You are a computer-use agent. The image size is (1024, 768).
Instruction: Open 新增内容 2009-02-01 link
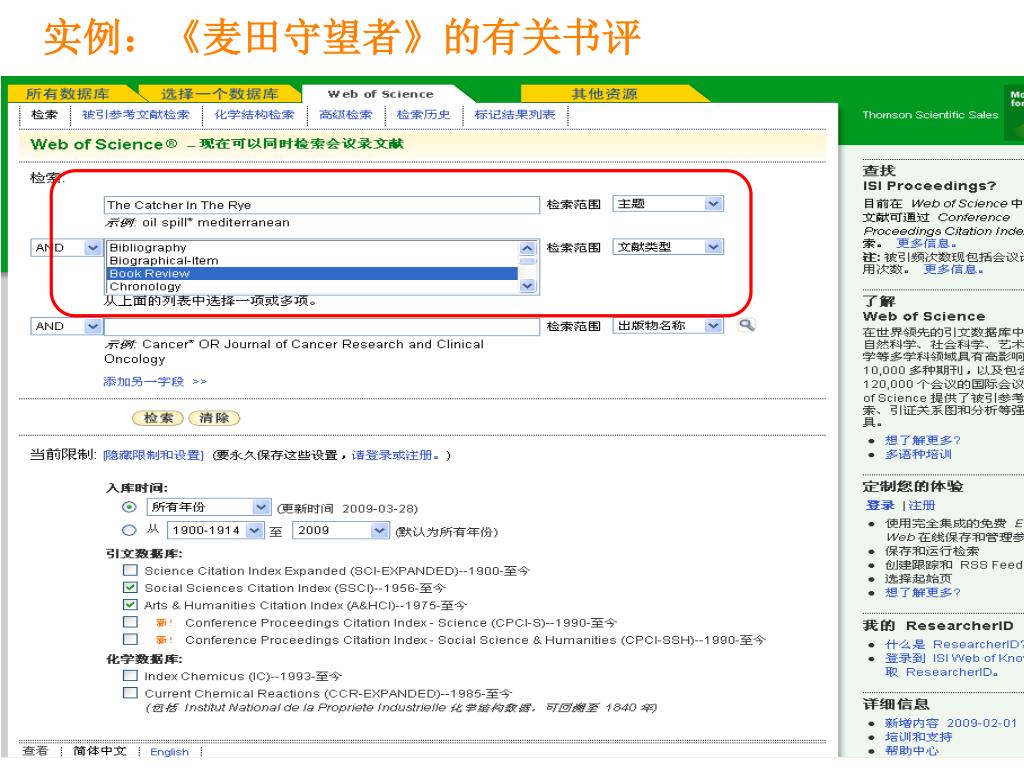(x=951, y=723)
